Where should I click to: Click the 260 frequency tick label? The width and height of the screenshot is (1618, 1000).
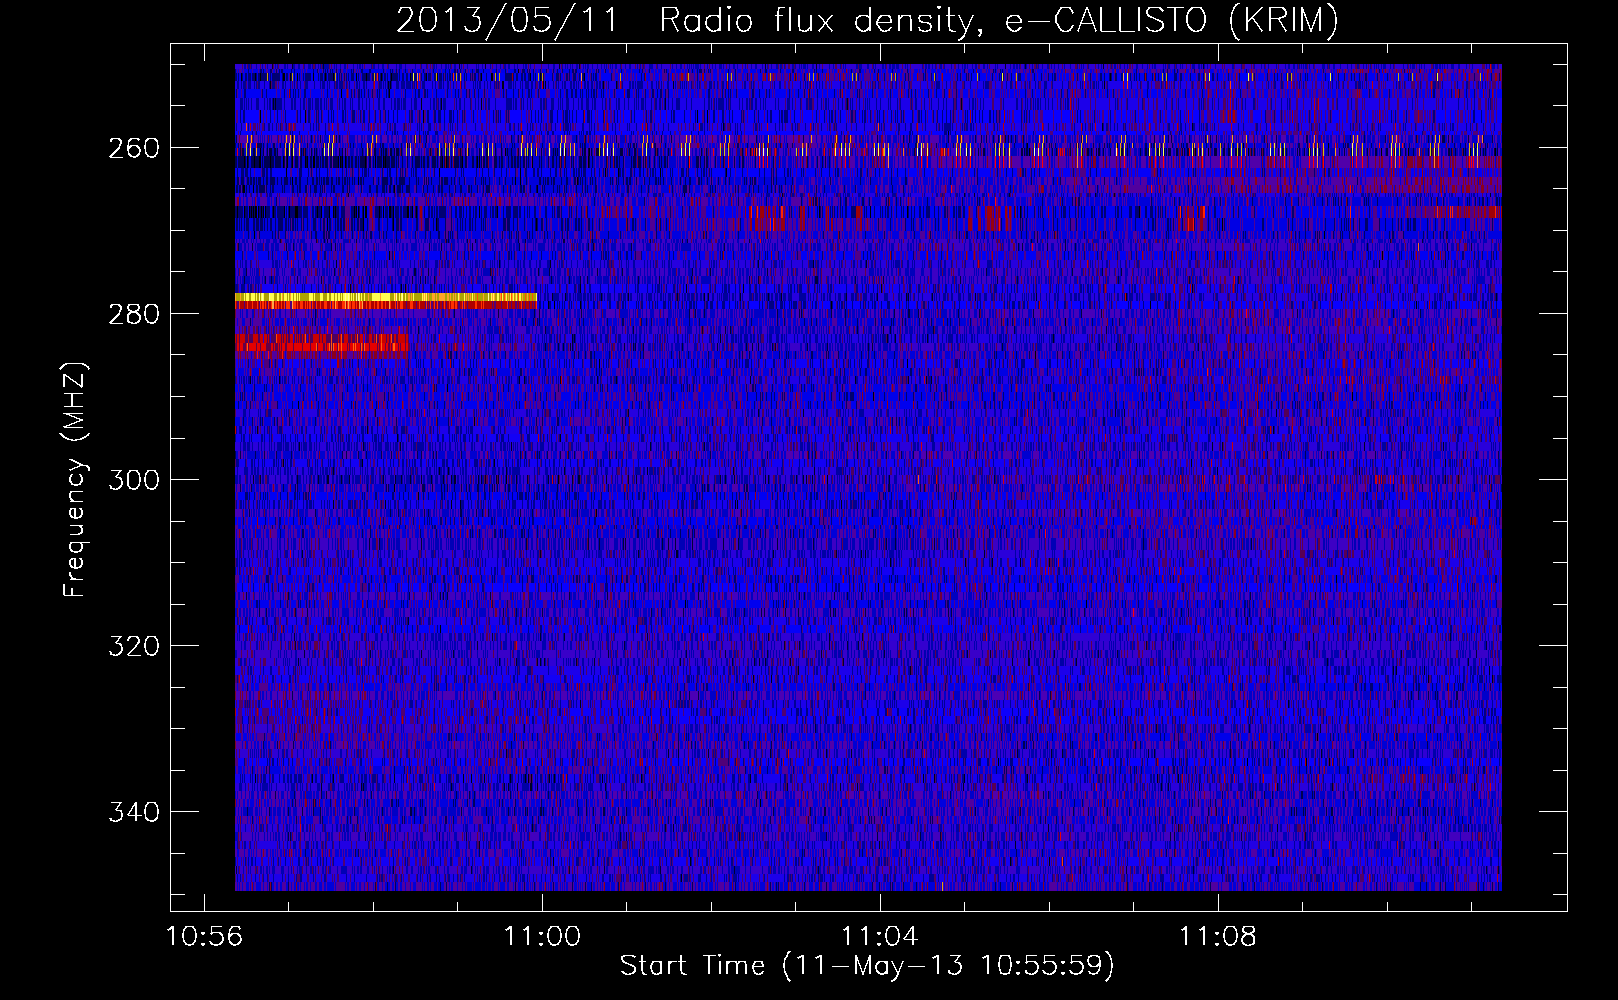tap(133, 148)
